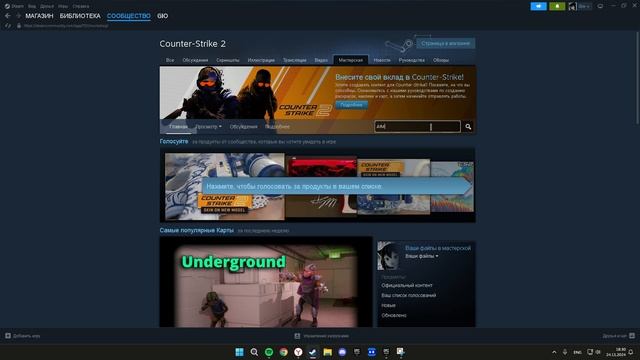640x360 pixels.
Task: Open the account name dropdown beside avatar
Action: click(x=584, y=6)
